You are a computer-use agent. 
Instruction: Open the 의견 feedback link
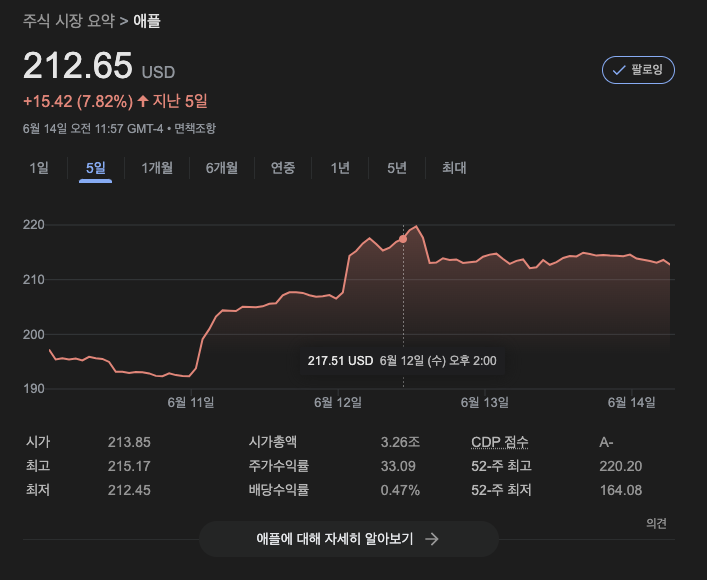click(x=656, y=523)
